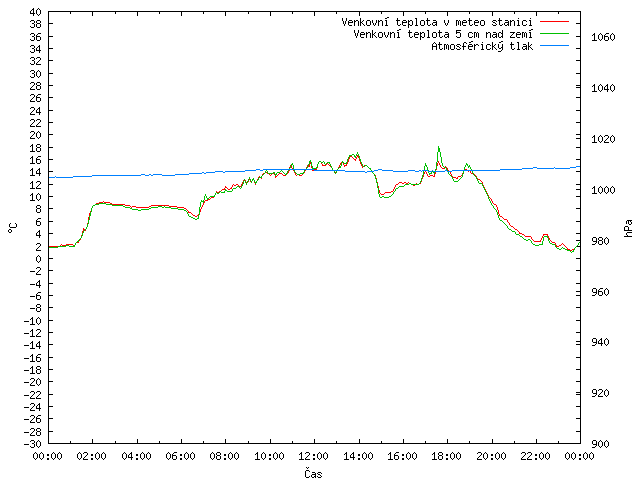Click the red legend line sample
640x480 pixels.
pyautogui.click(x=554, y=21)
